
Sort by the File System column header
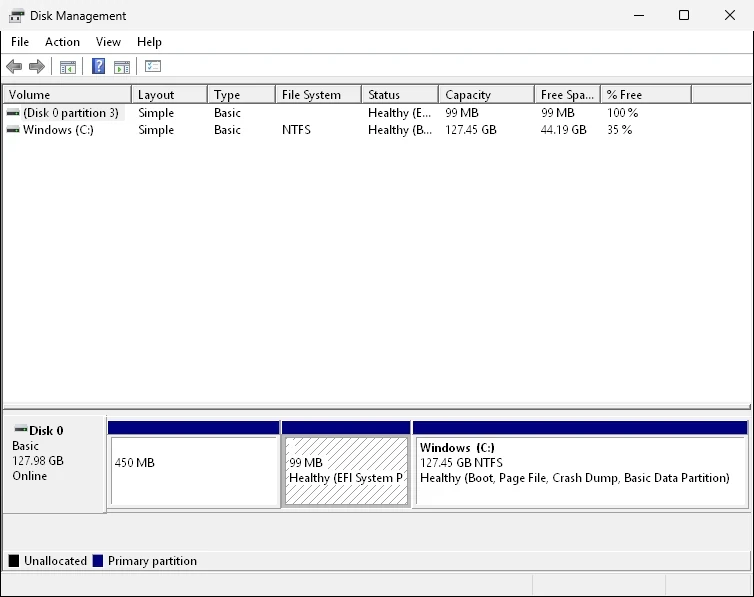(x=319, y=95)
